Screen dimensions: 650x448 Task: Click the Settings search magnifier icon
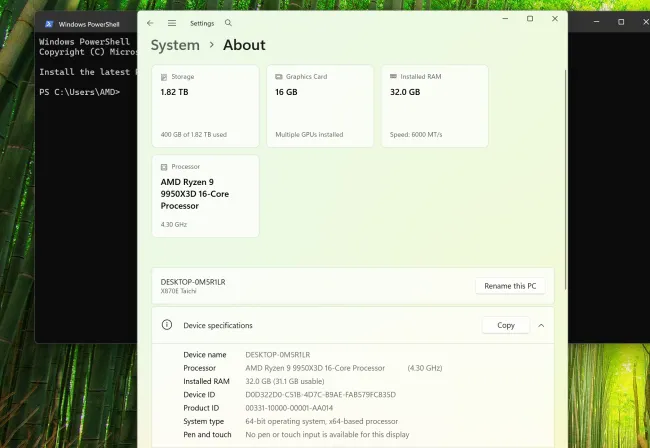coord(228,22)
